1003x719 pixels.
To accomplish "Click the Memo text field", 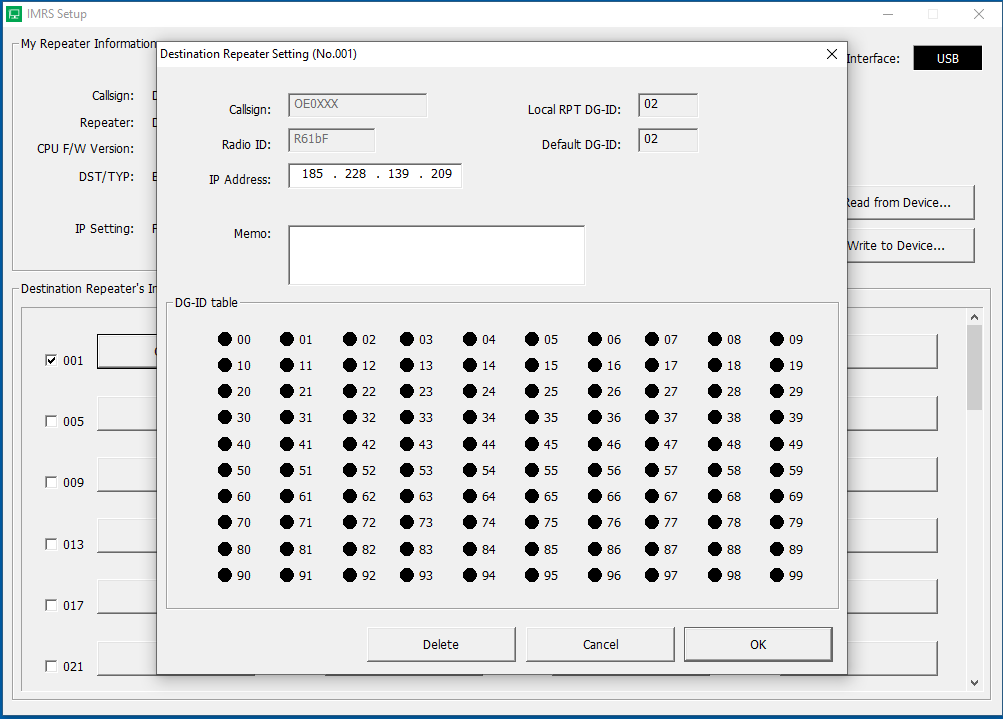I will click(436, 255).
